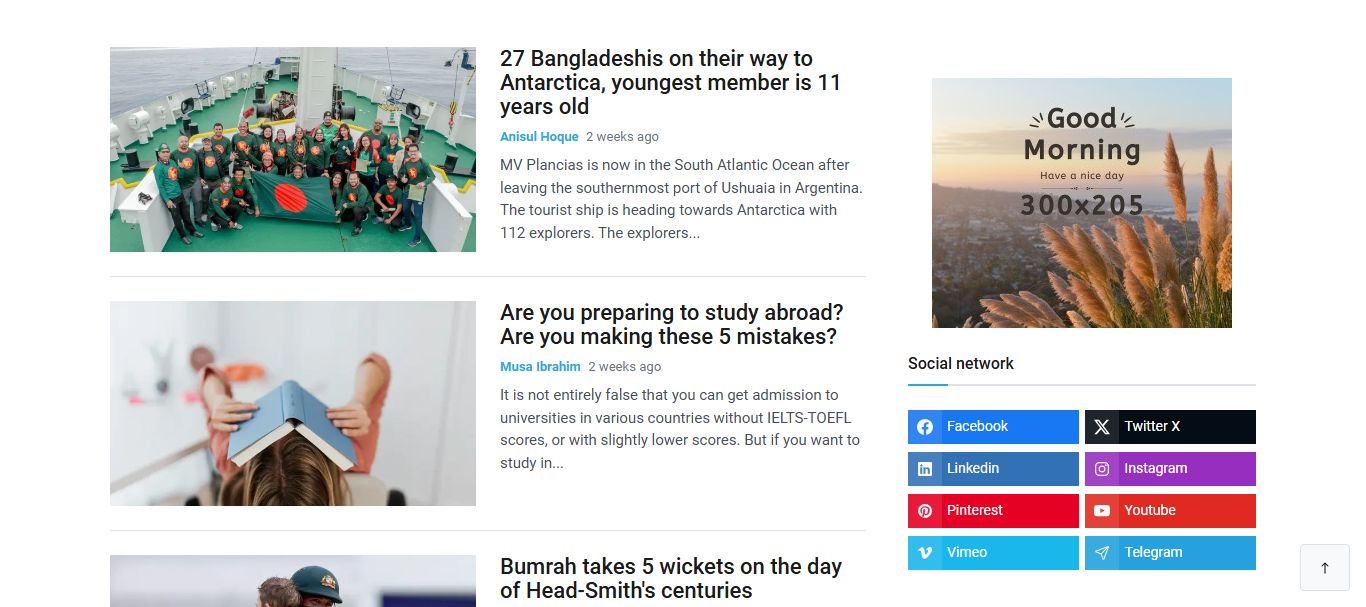Click the Youtube social button label
1366x607 pixels.
[x=1149, y=511]
